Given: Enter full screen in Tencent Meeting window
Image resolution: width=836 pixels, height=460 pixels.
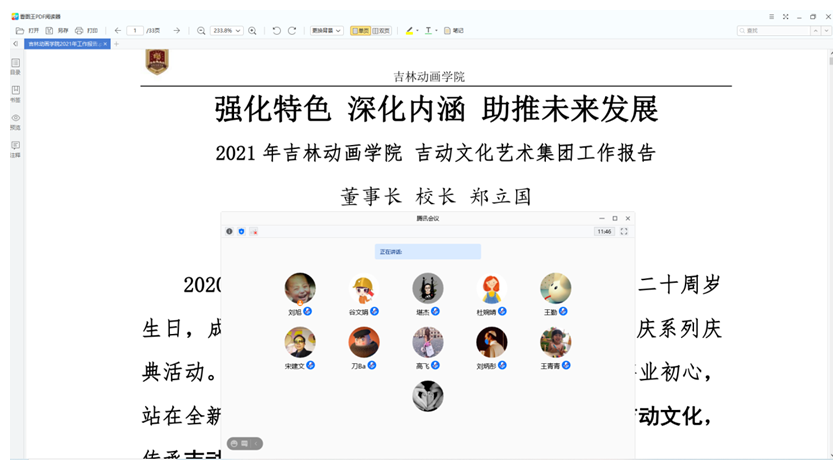Looking at the screenshot, I should [x=624, y=231].
